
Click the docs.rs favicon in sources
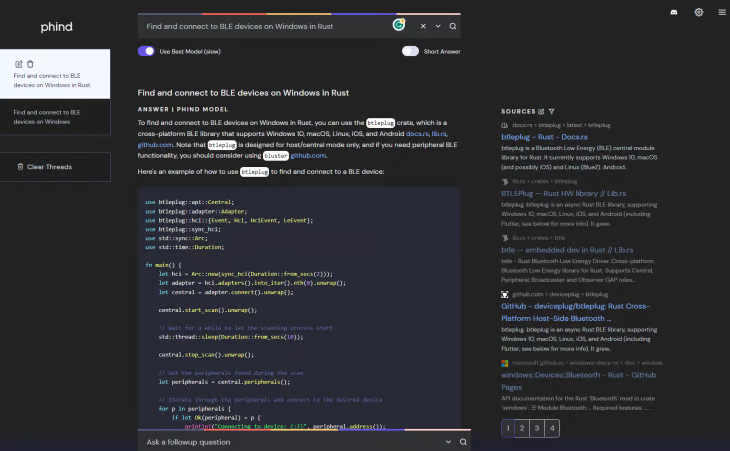(x=505, y=125)
